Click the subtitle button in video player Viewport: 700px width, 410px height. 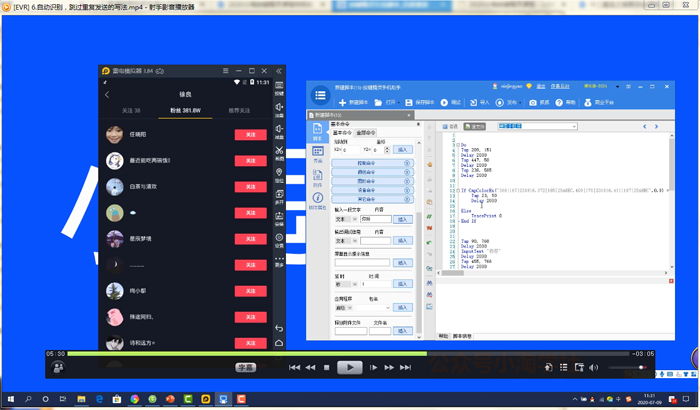[x=246, y=368]
